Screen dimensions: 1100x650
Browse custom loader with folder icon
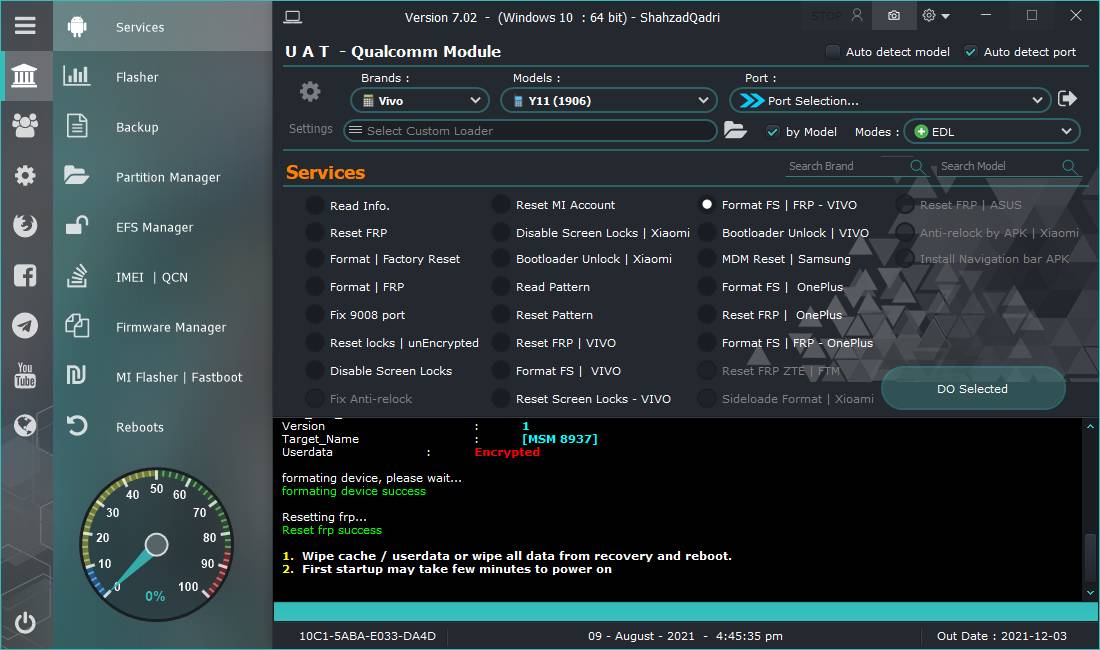[735, 130]
